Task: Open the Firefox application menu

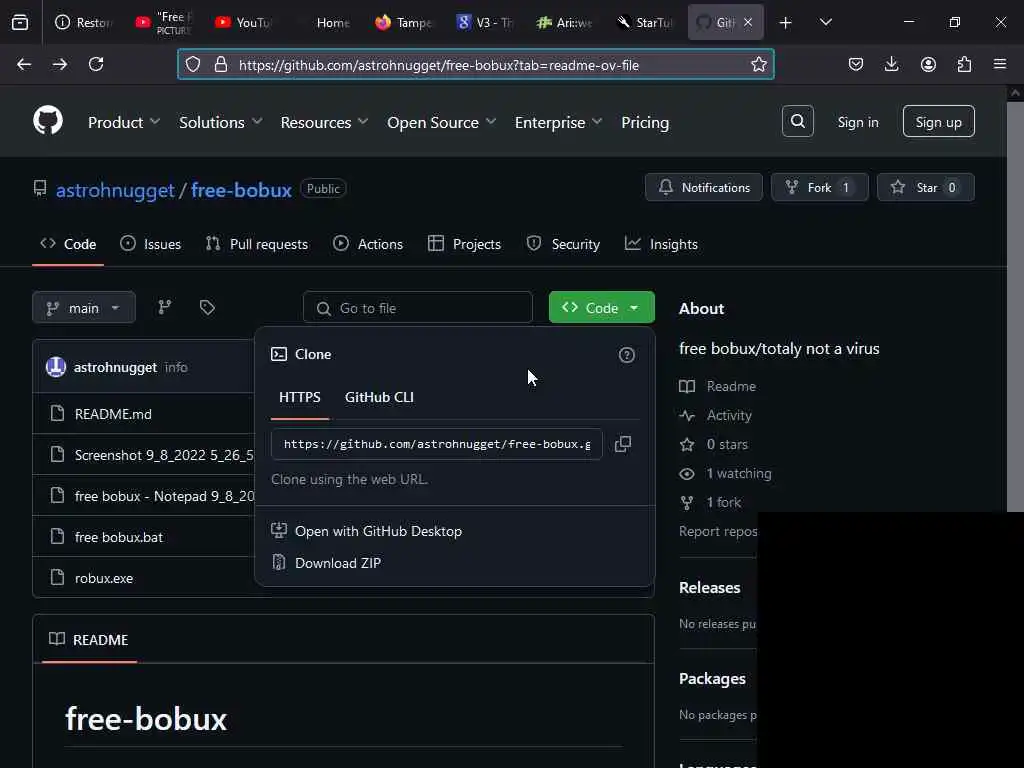Action: click(1000, 64)
